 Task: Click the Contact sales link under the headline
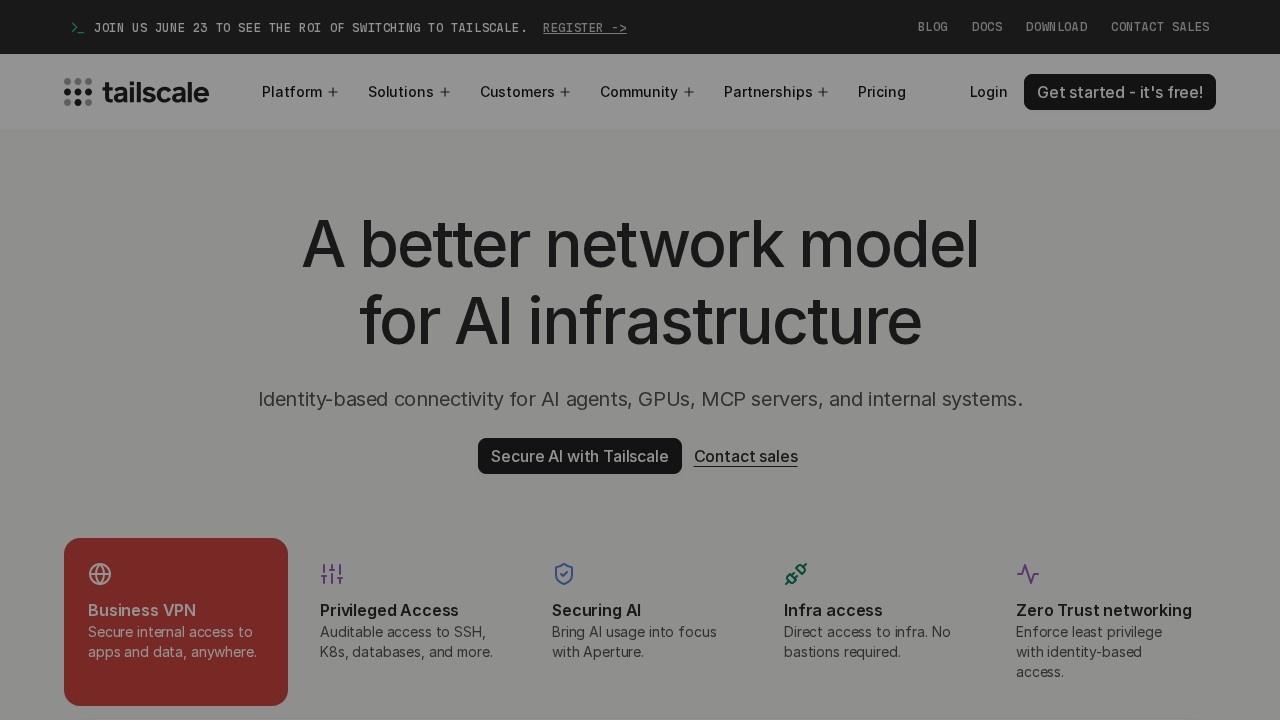point(746,456)
